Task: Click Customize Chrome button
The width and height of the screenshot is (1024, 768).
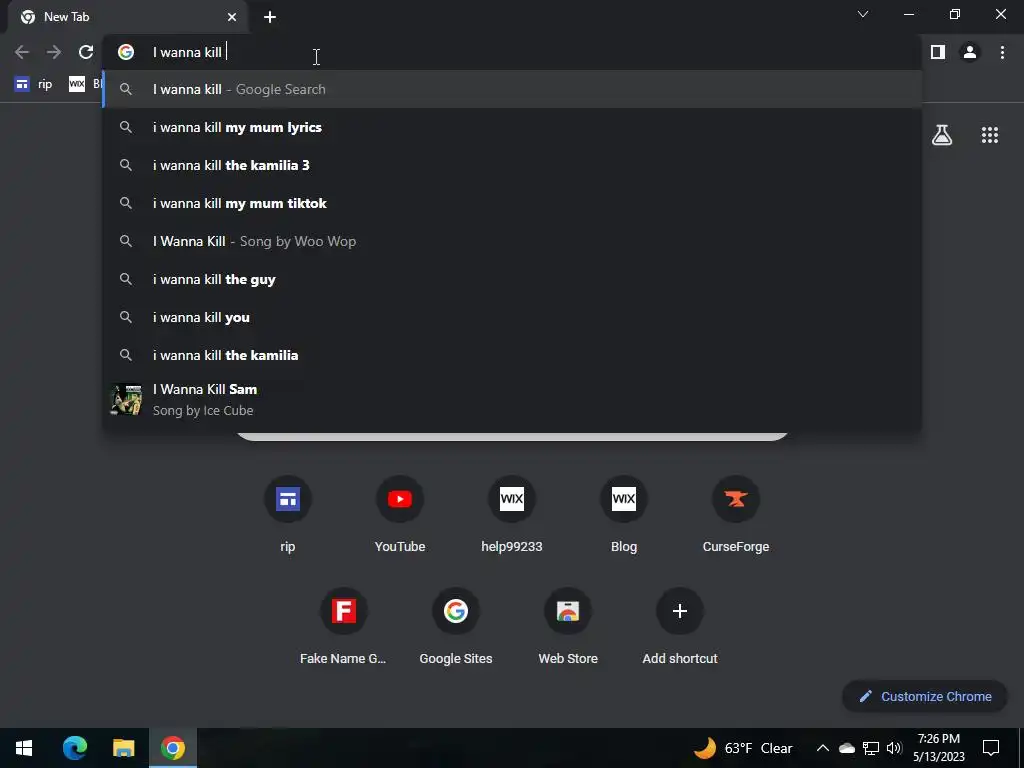Action: pyautogui.click(x=925, y=696)
